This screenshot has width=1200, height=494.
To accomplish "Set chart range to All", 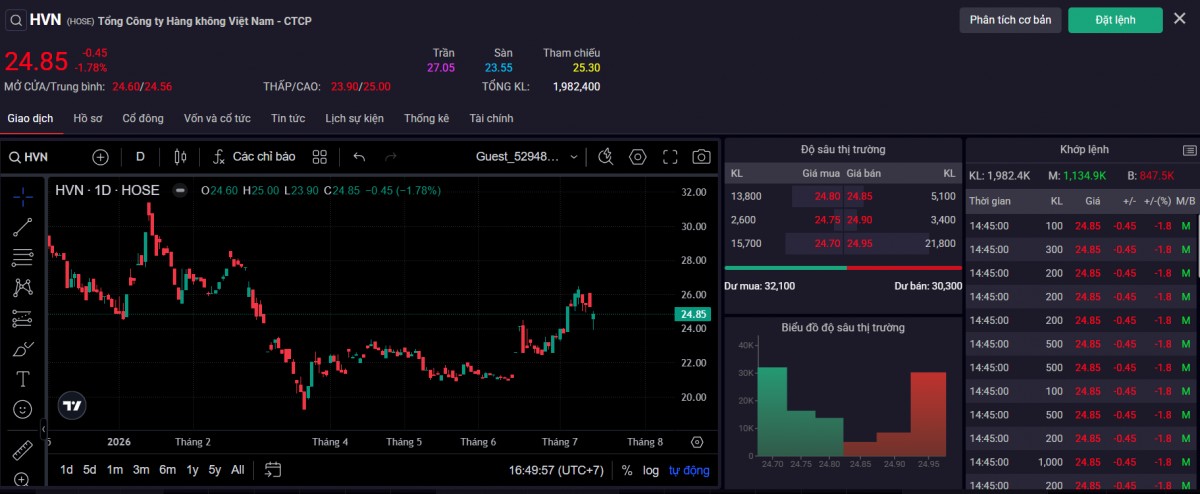I will tap(238, 470).
